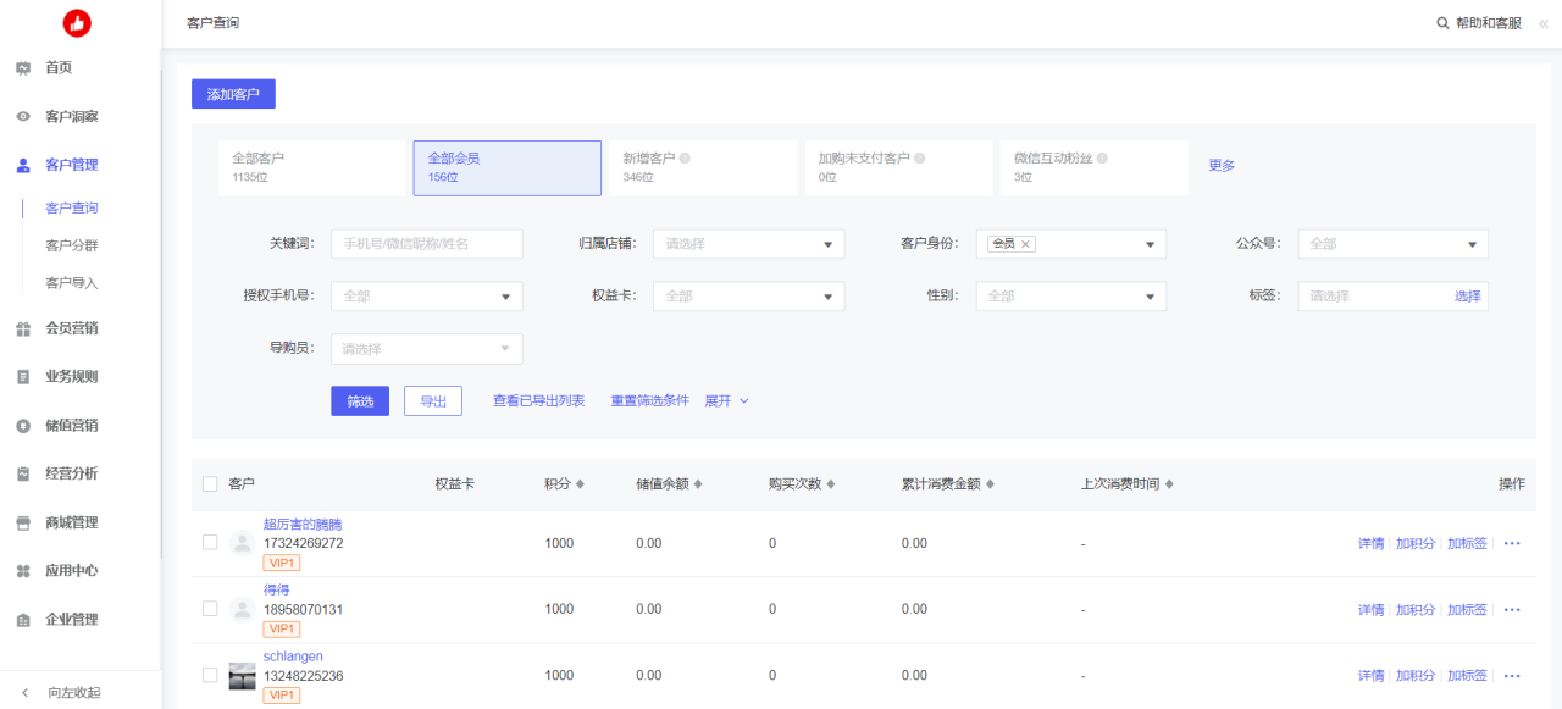The width and height of the screenshot is (1562, 709).
Task: Remove the 会员 tag from 客户身份
Action: (1026, 244)
